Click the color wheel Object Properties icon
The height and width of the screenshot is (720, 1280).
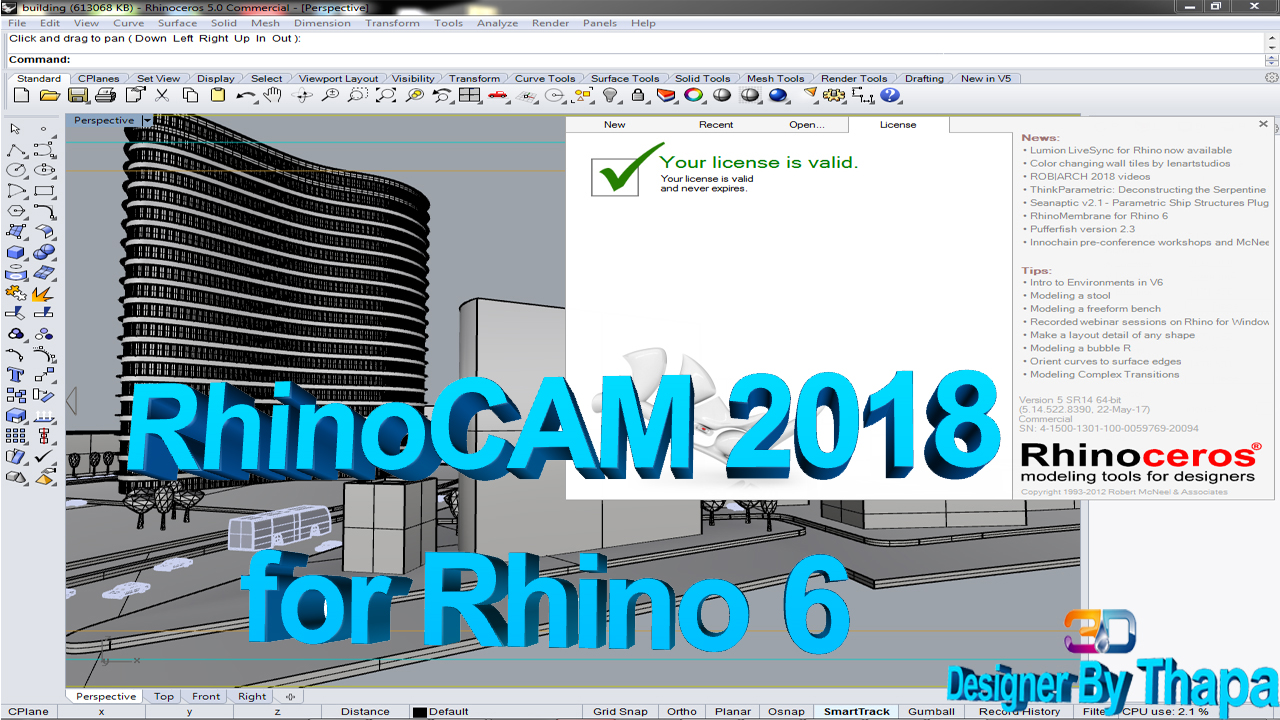[x=693, y=96]
